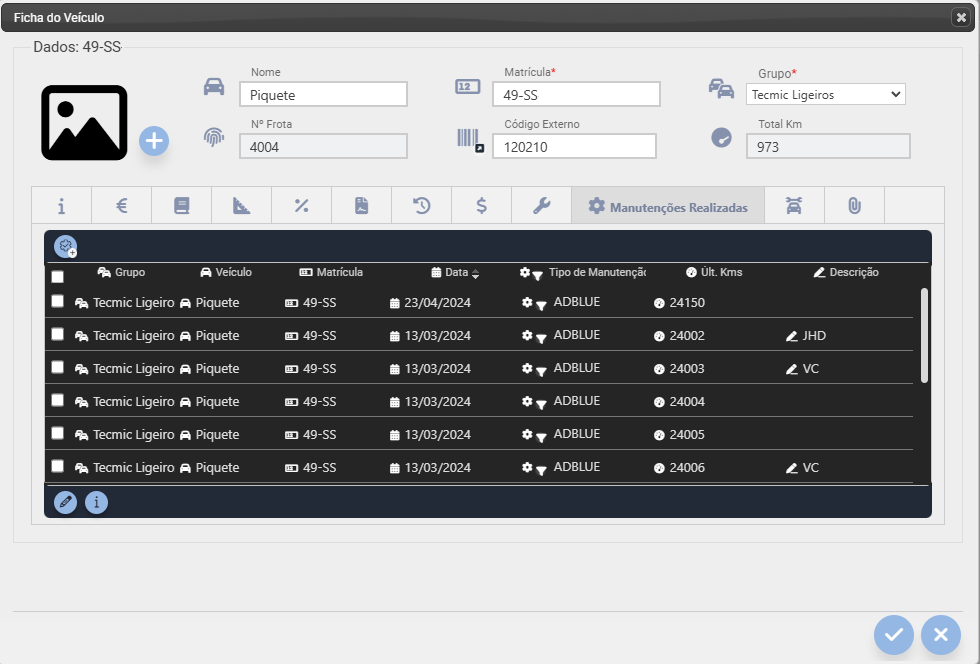The image size is (980, 664).
Task: Click the Código Externo field 120210
Action: click(x=574, y=146)
